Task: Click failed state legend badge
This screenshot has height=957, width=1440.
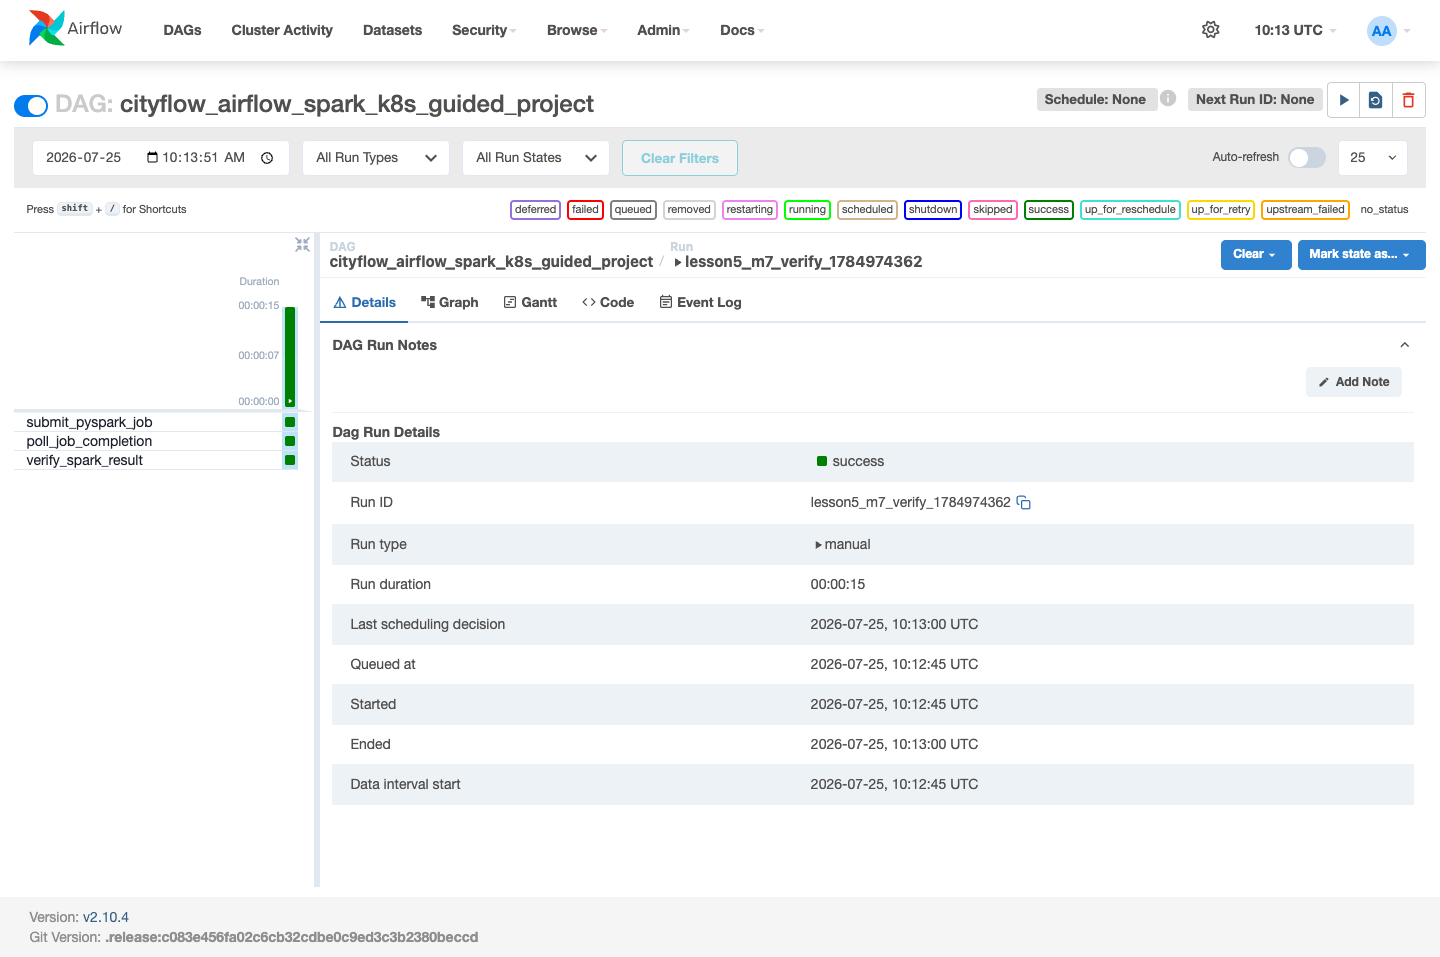Action: coord(585,210)
